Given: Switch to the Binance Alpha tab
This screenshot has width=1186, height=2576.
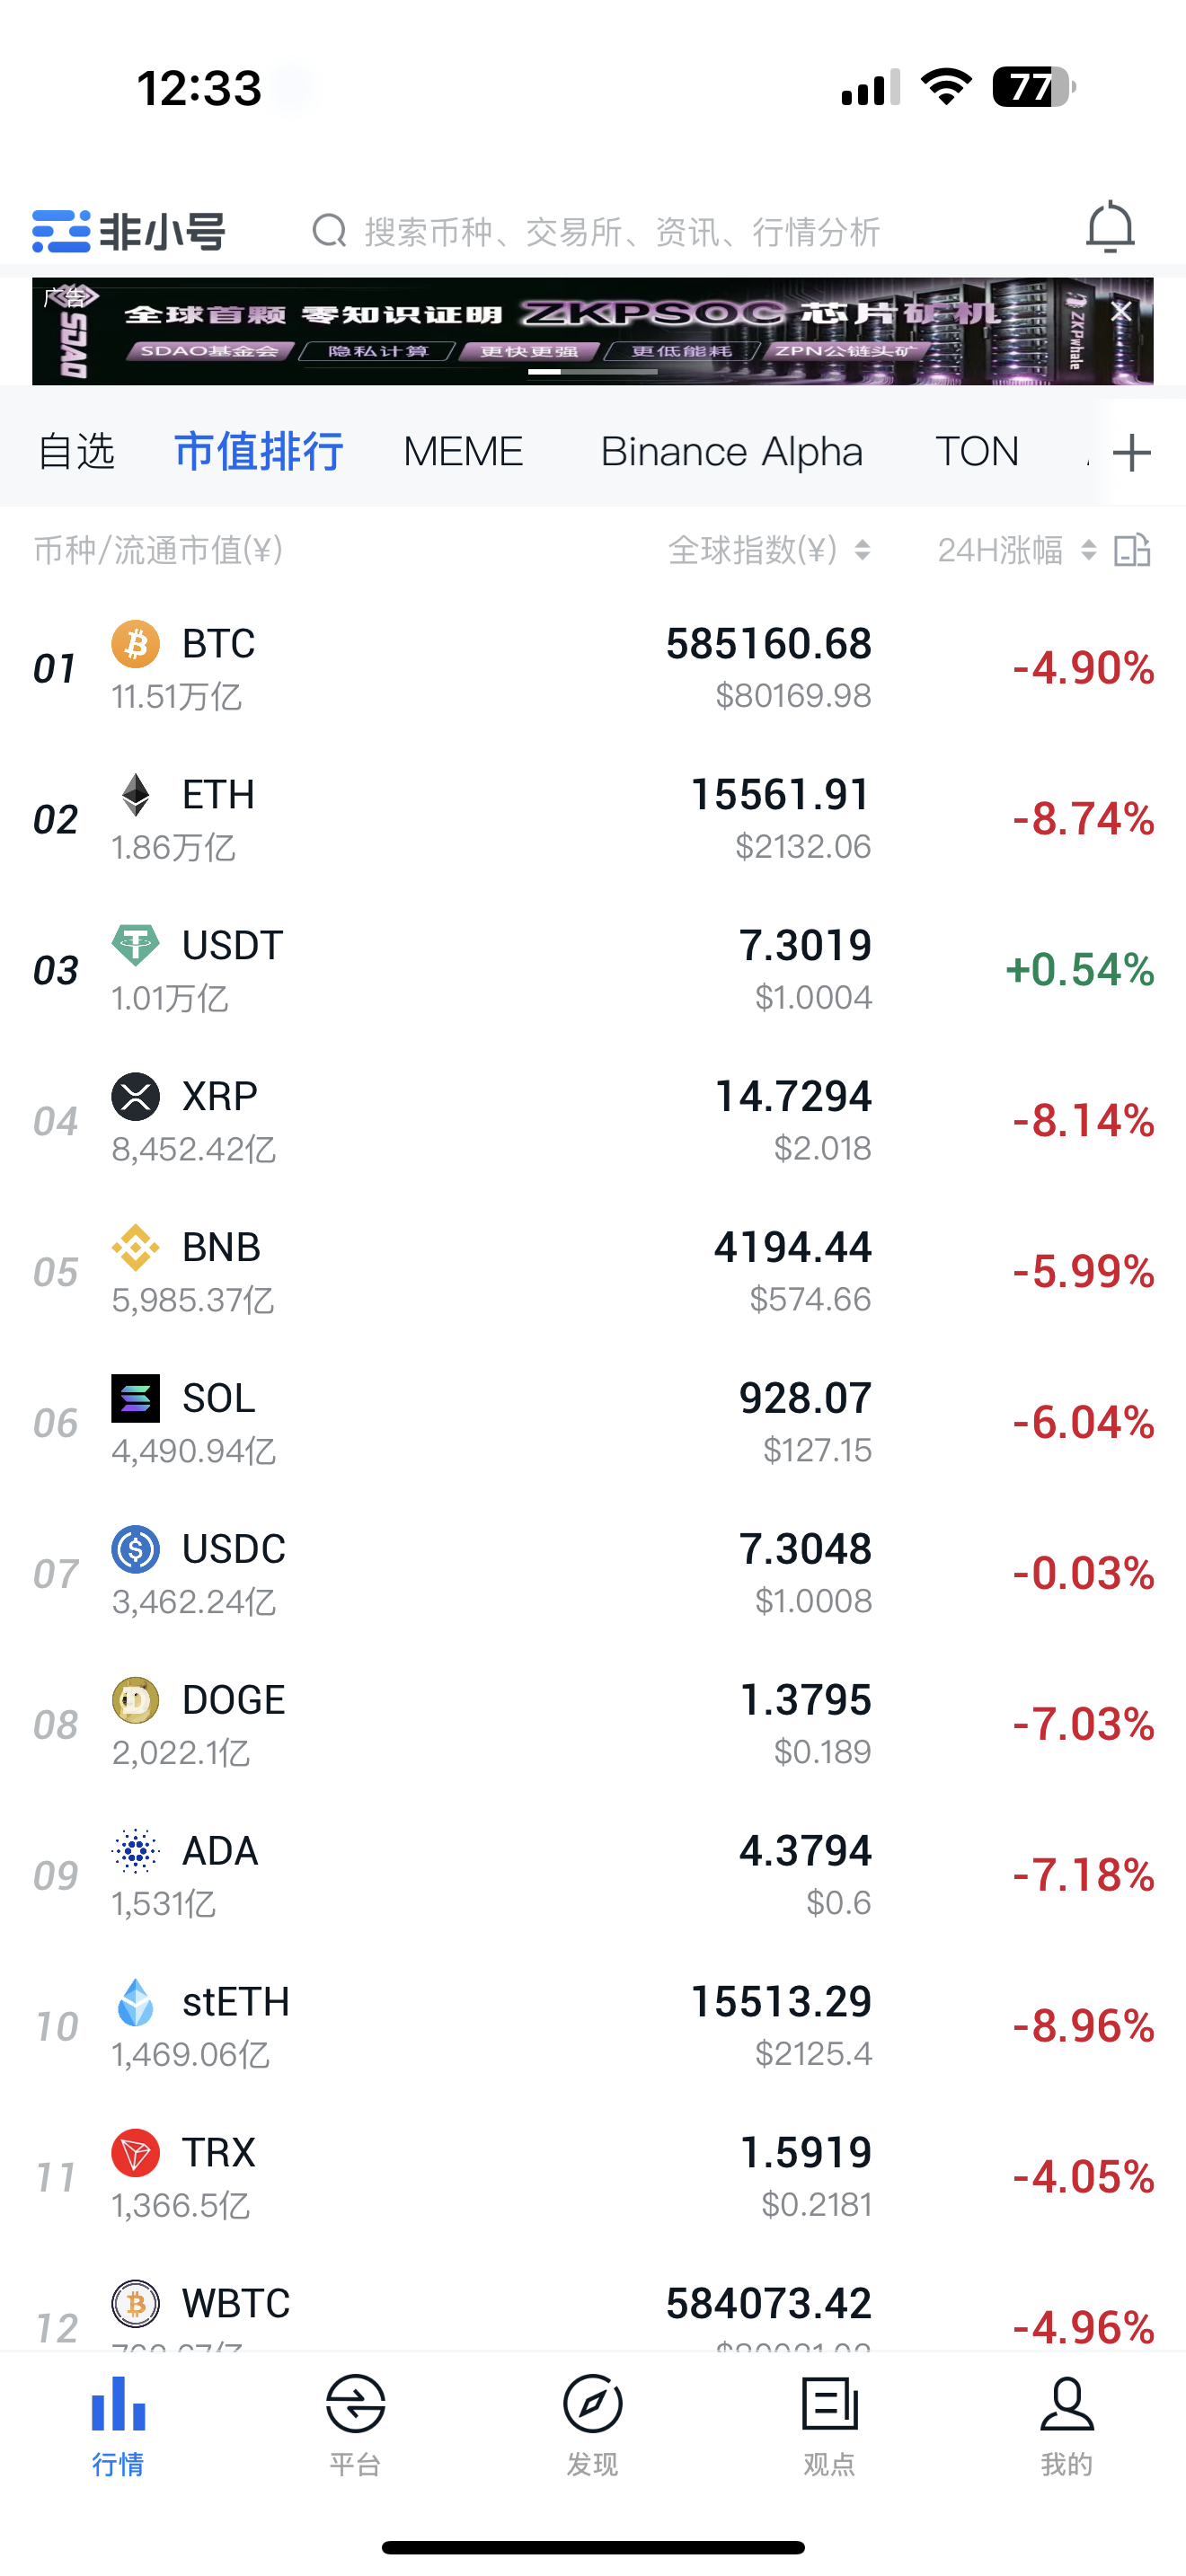Looking at the screenshot, I should pyautogui.click(x=731, y=452).
